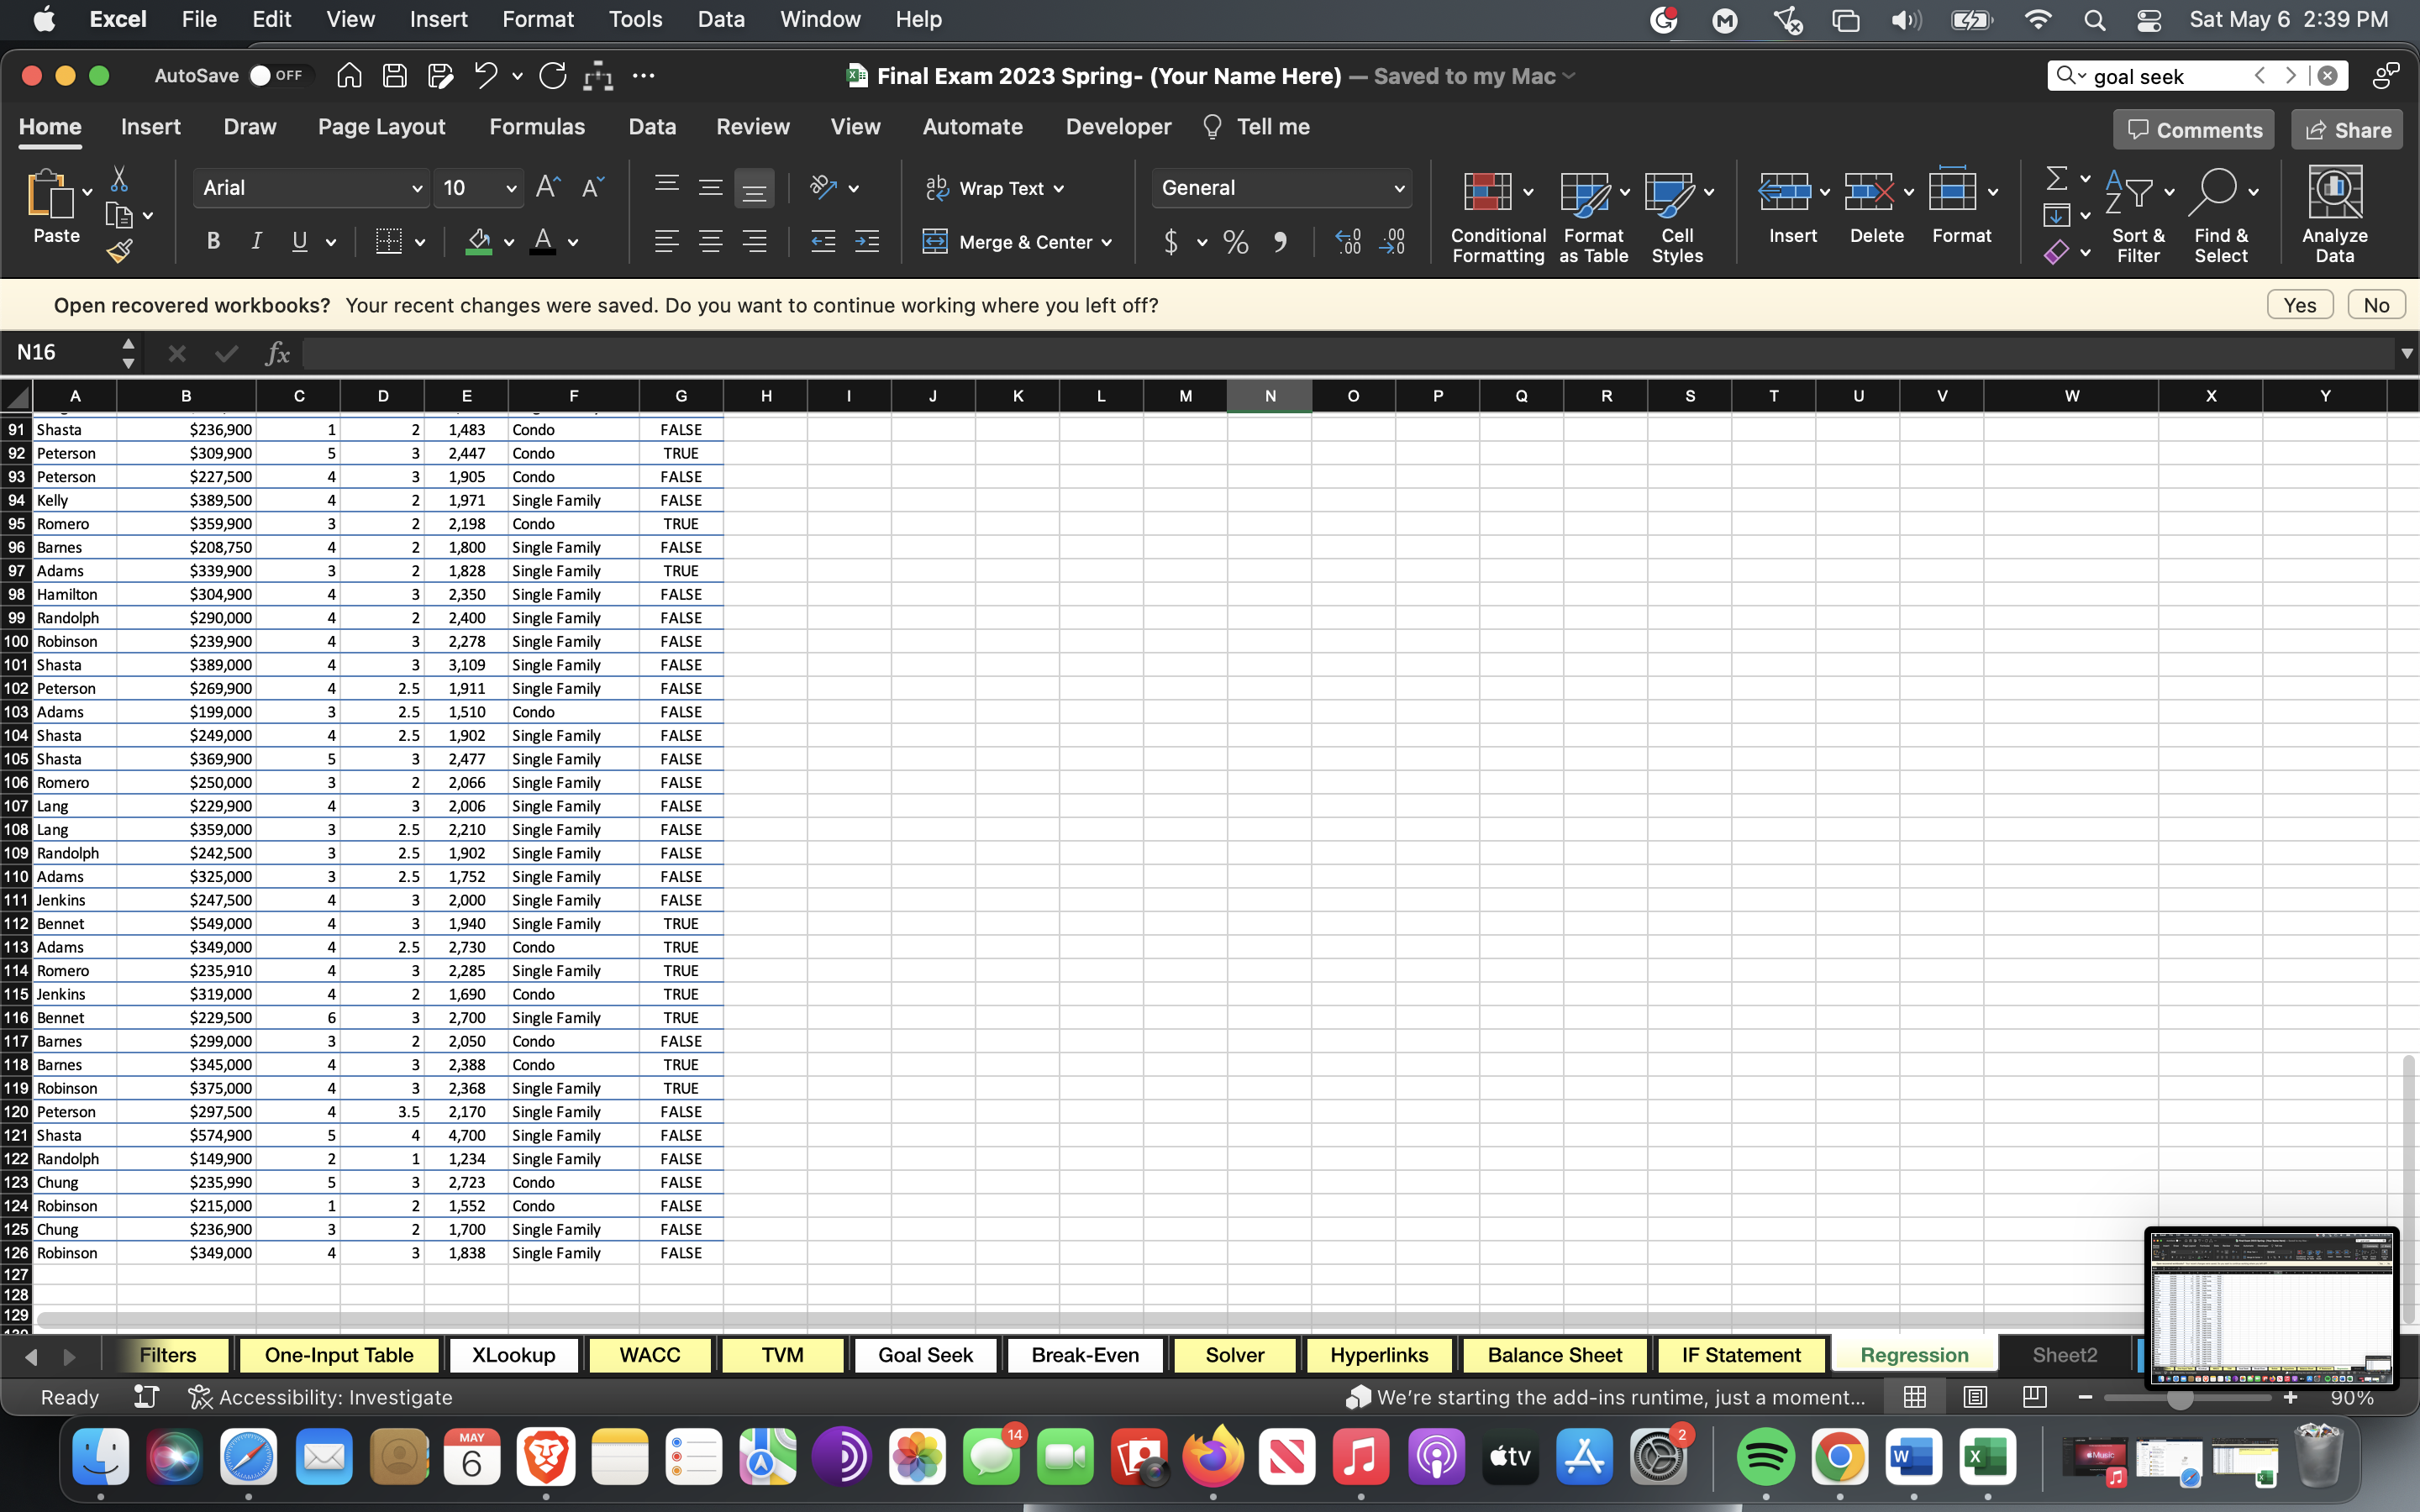Toggle Bottom Align vertical alignment
This screenshot has height=1512, width=2420.
(754, 187)
